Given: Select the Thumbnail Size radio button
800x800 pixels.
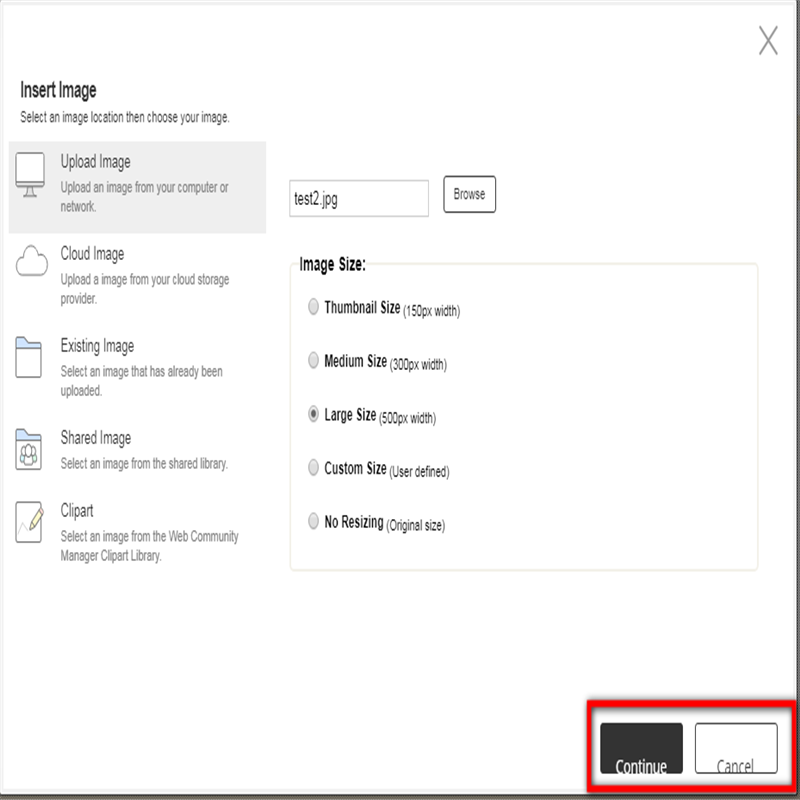Looking at the screenshot, I should (314, 308).
